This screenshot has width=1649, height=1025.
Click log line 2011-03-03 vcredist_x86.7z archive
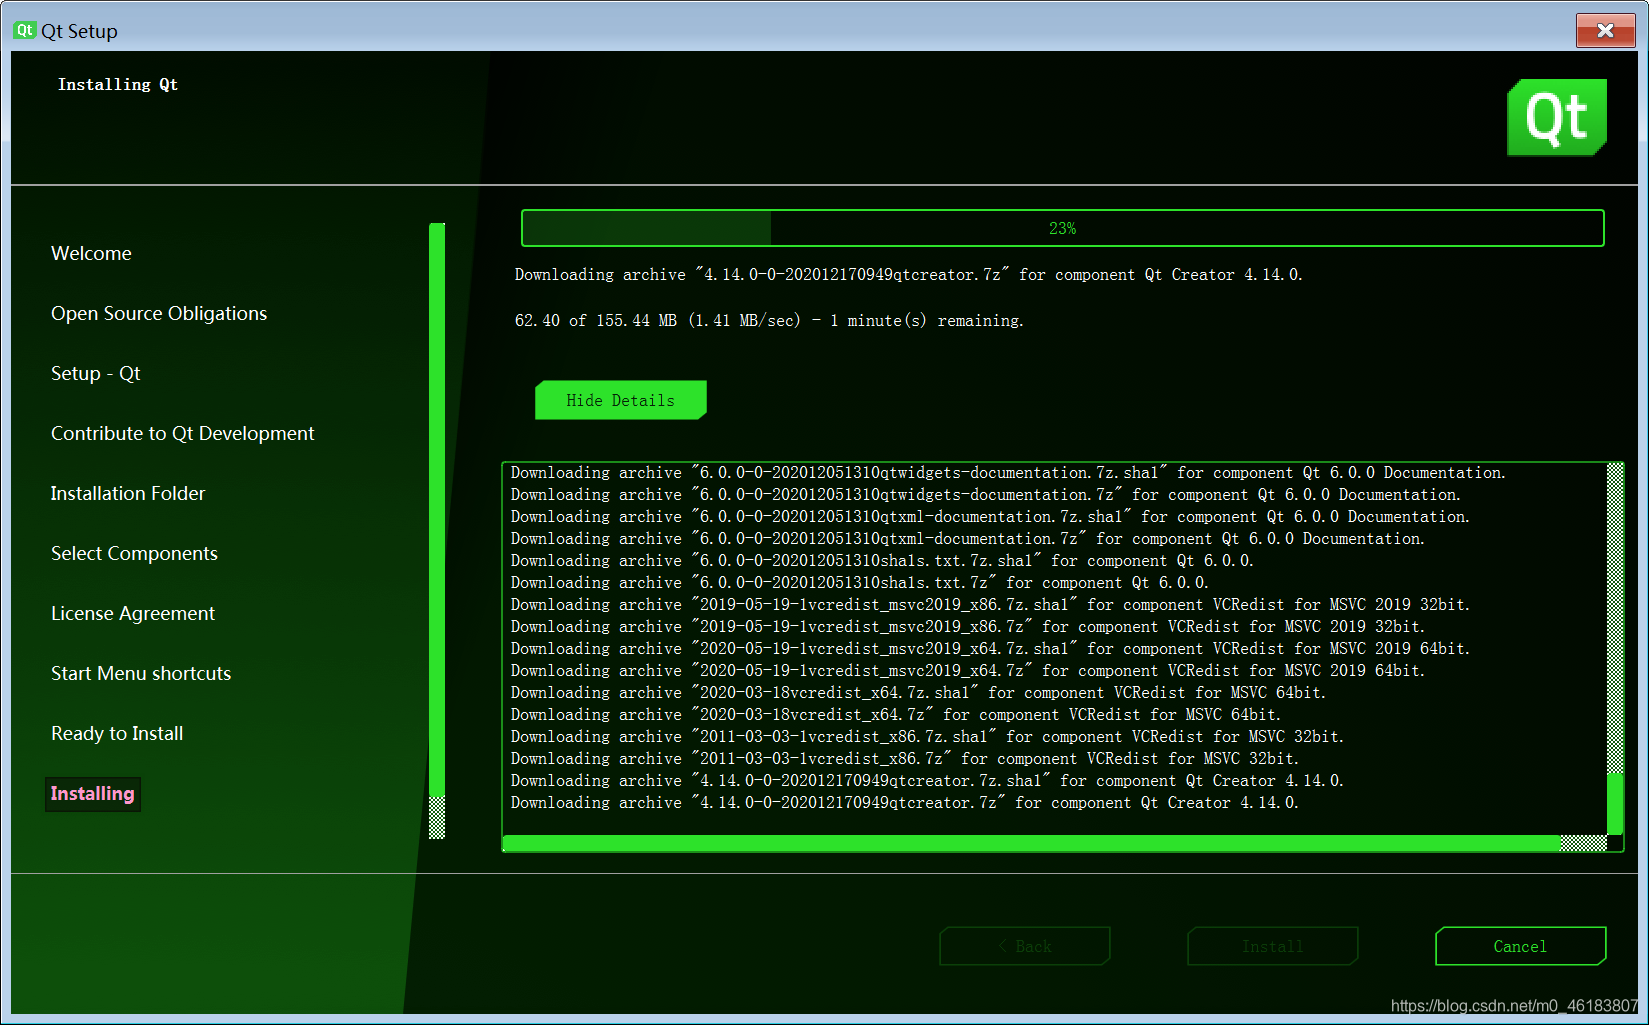(904, 758)
